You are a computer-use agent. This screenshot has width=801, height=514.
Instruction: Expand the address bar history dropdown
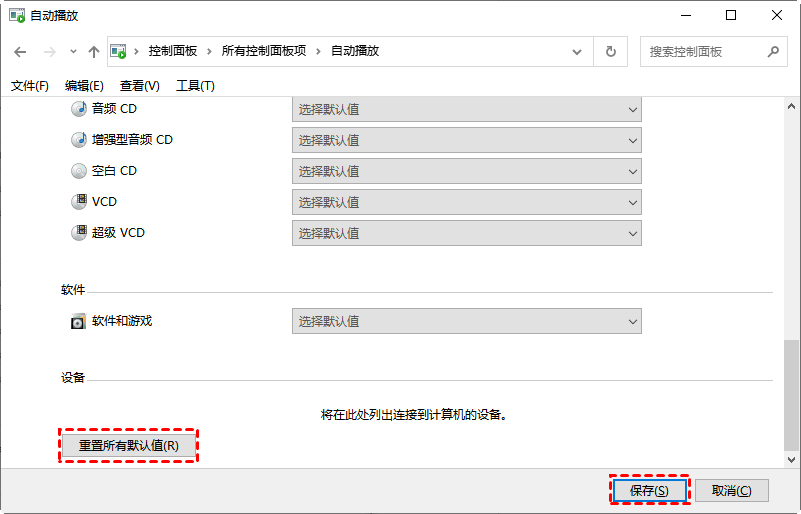(x=579, y=52)
